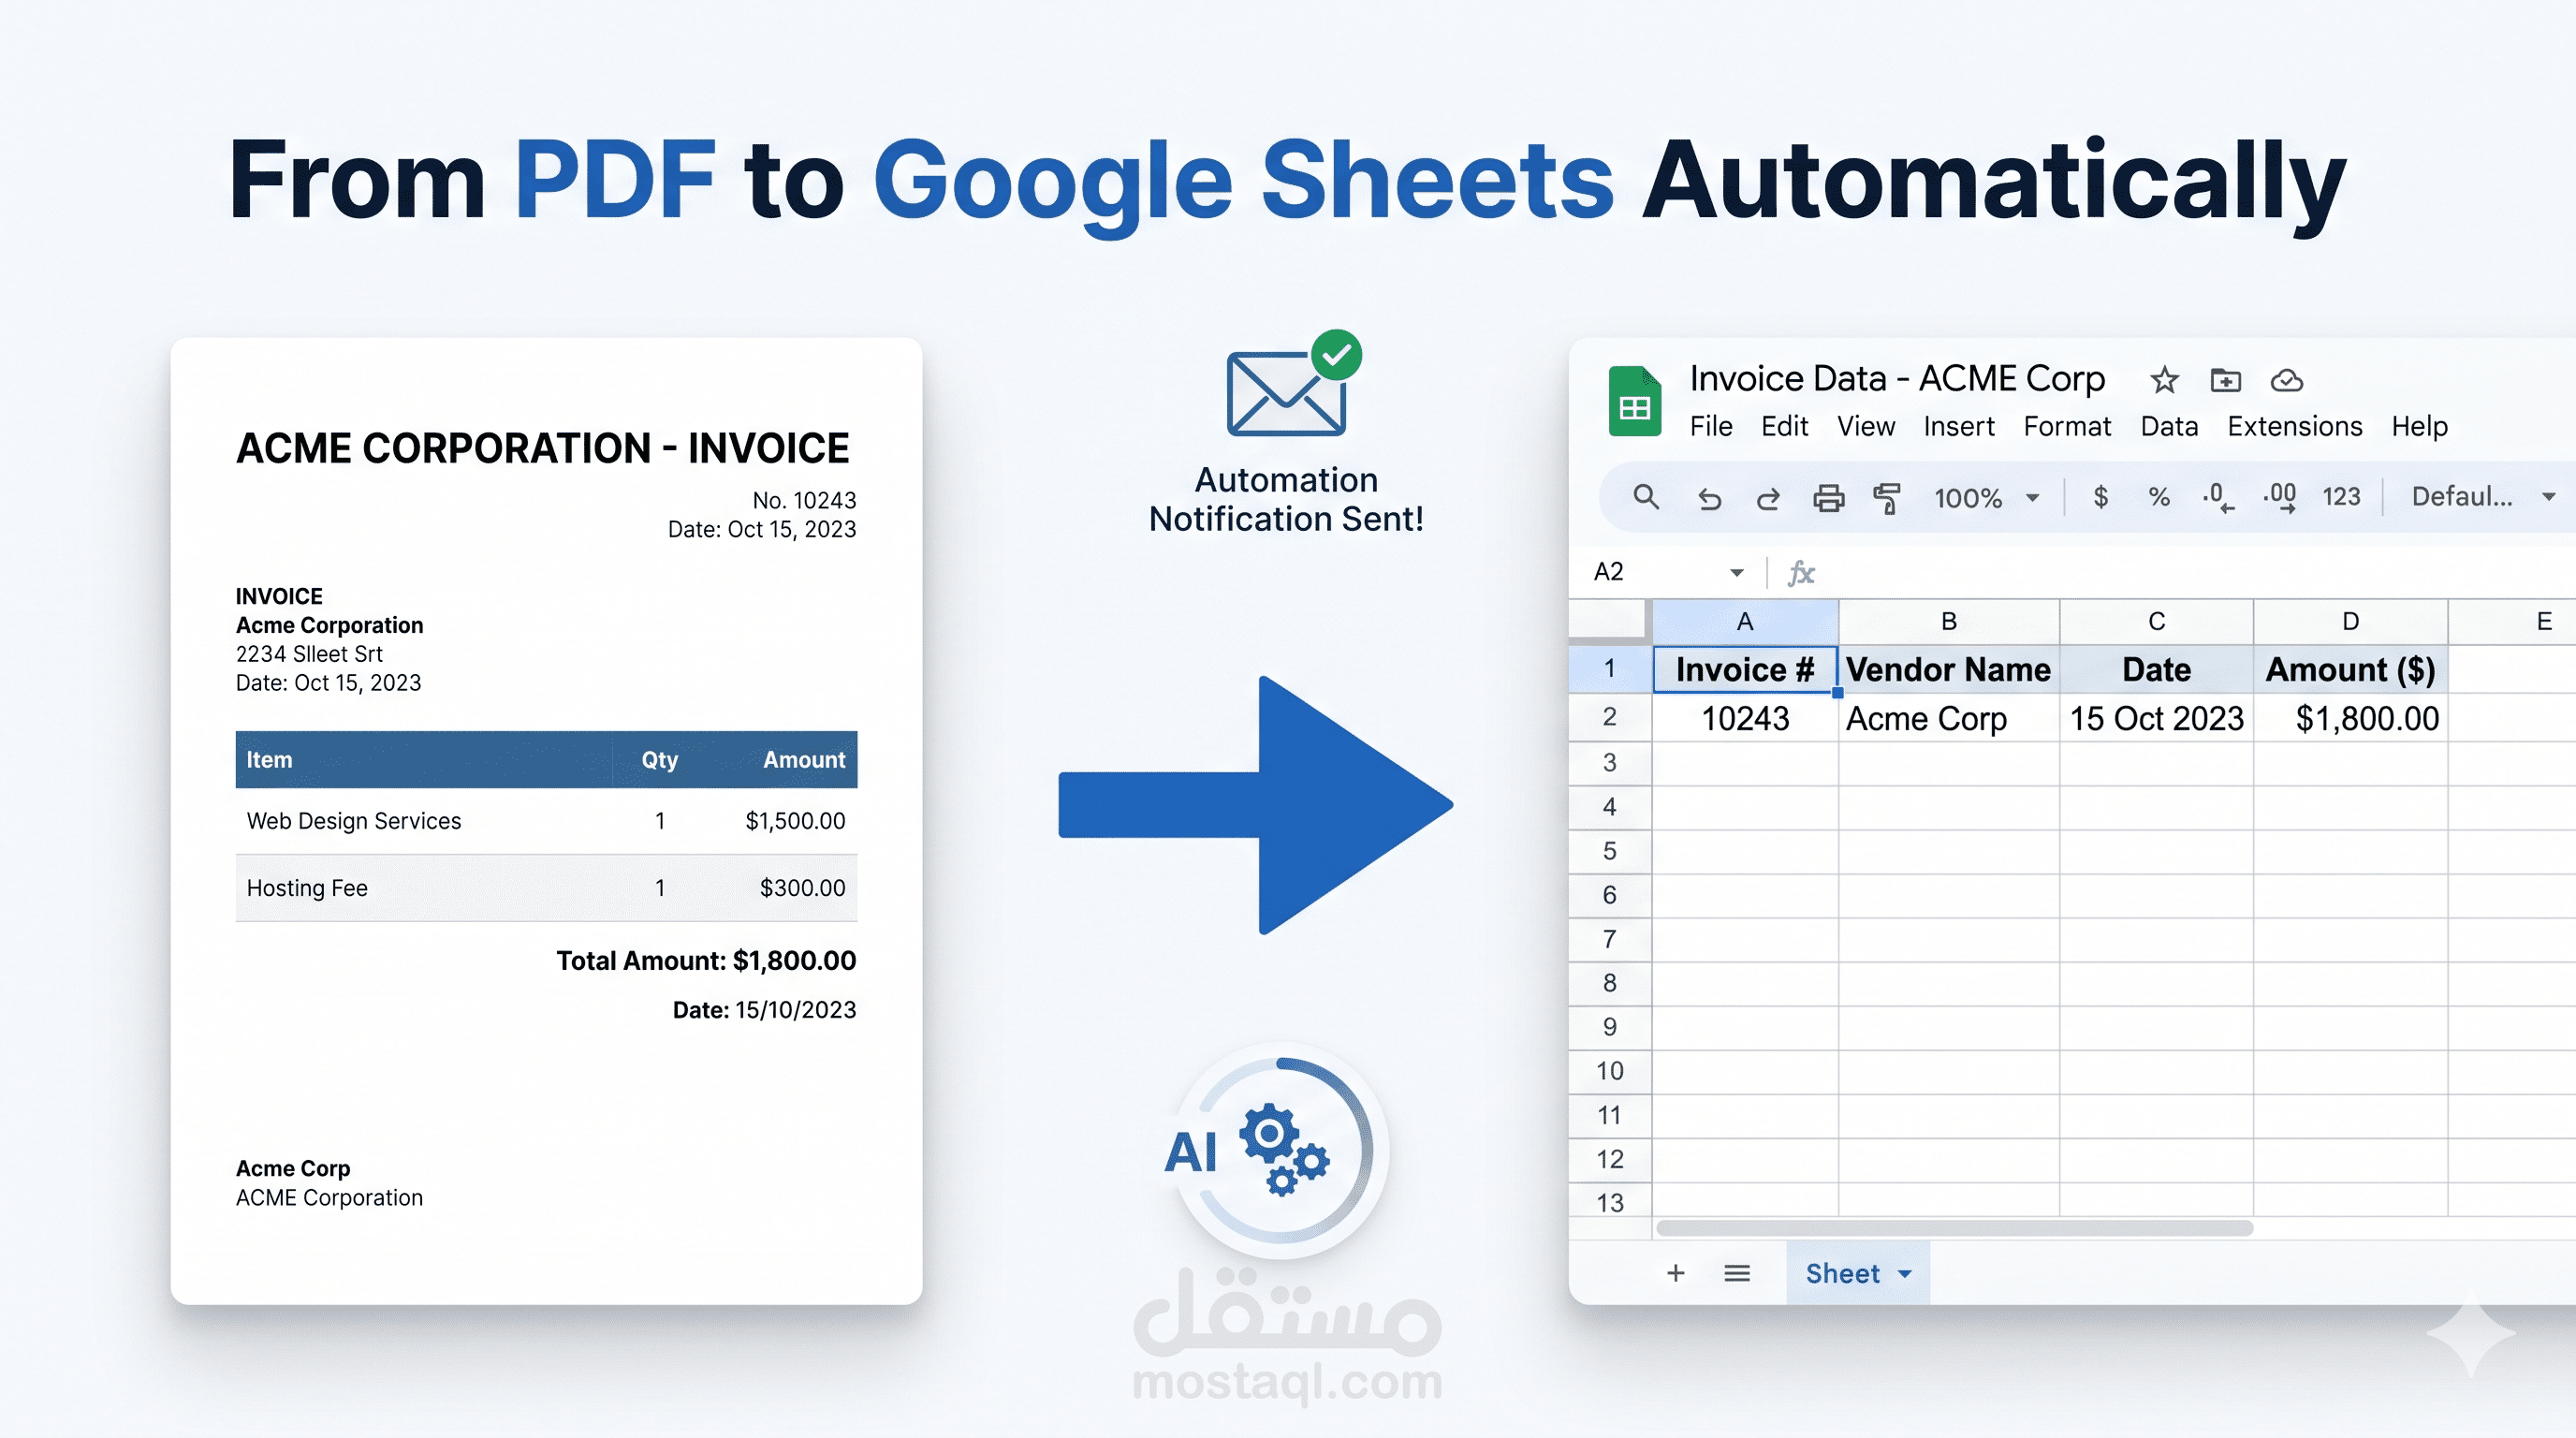Click the 'Vendor Name' header cell
Screen dimensions: 2576x1438
pos(1949,669)
